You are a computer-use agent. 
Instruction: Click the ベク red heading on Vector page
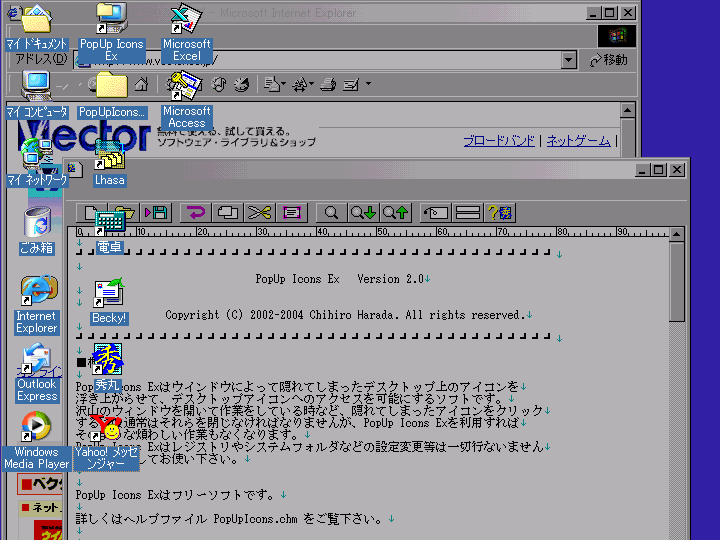(40, 484)
